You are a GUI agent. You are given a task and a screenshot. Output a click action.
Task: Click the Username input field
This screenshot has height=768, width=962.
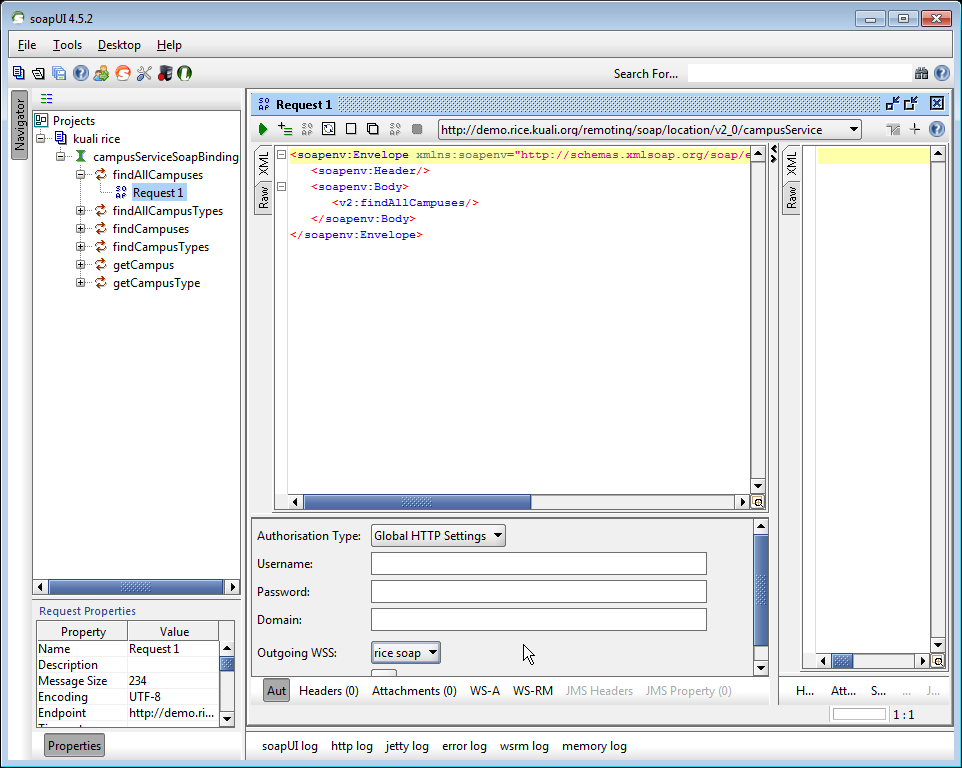coord(538,564)
